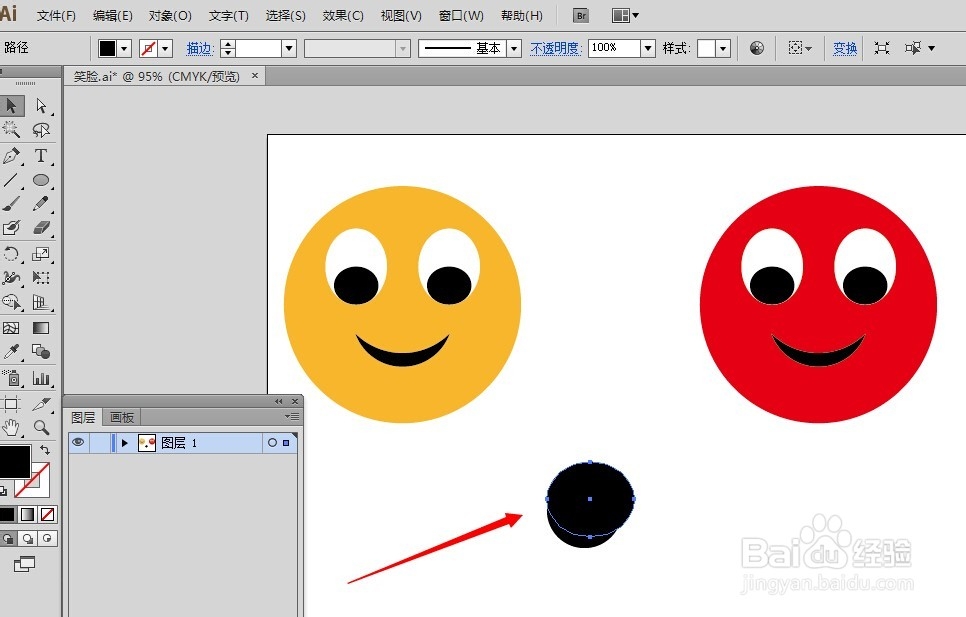Collapse the Layers panel with double arrows
The height and width of the screenshot is (617, 966).
(278, 401)
